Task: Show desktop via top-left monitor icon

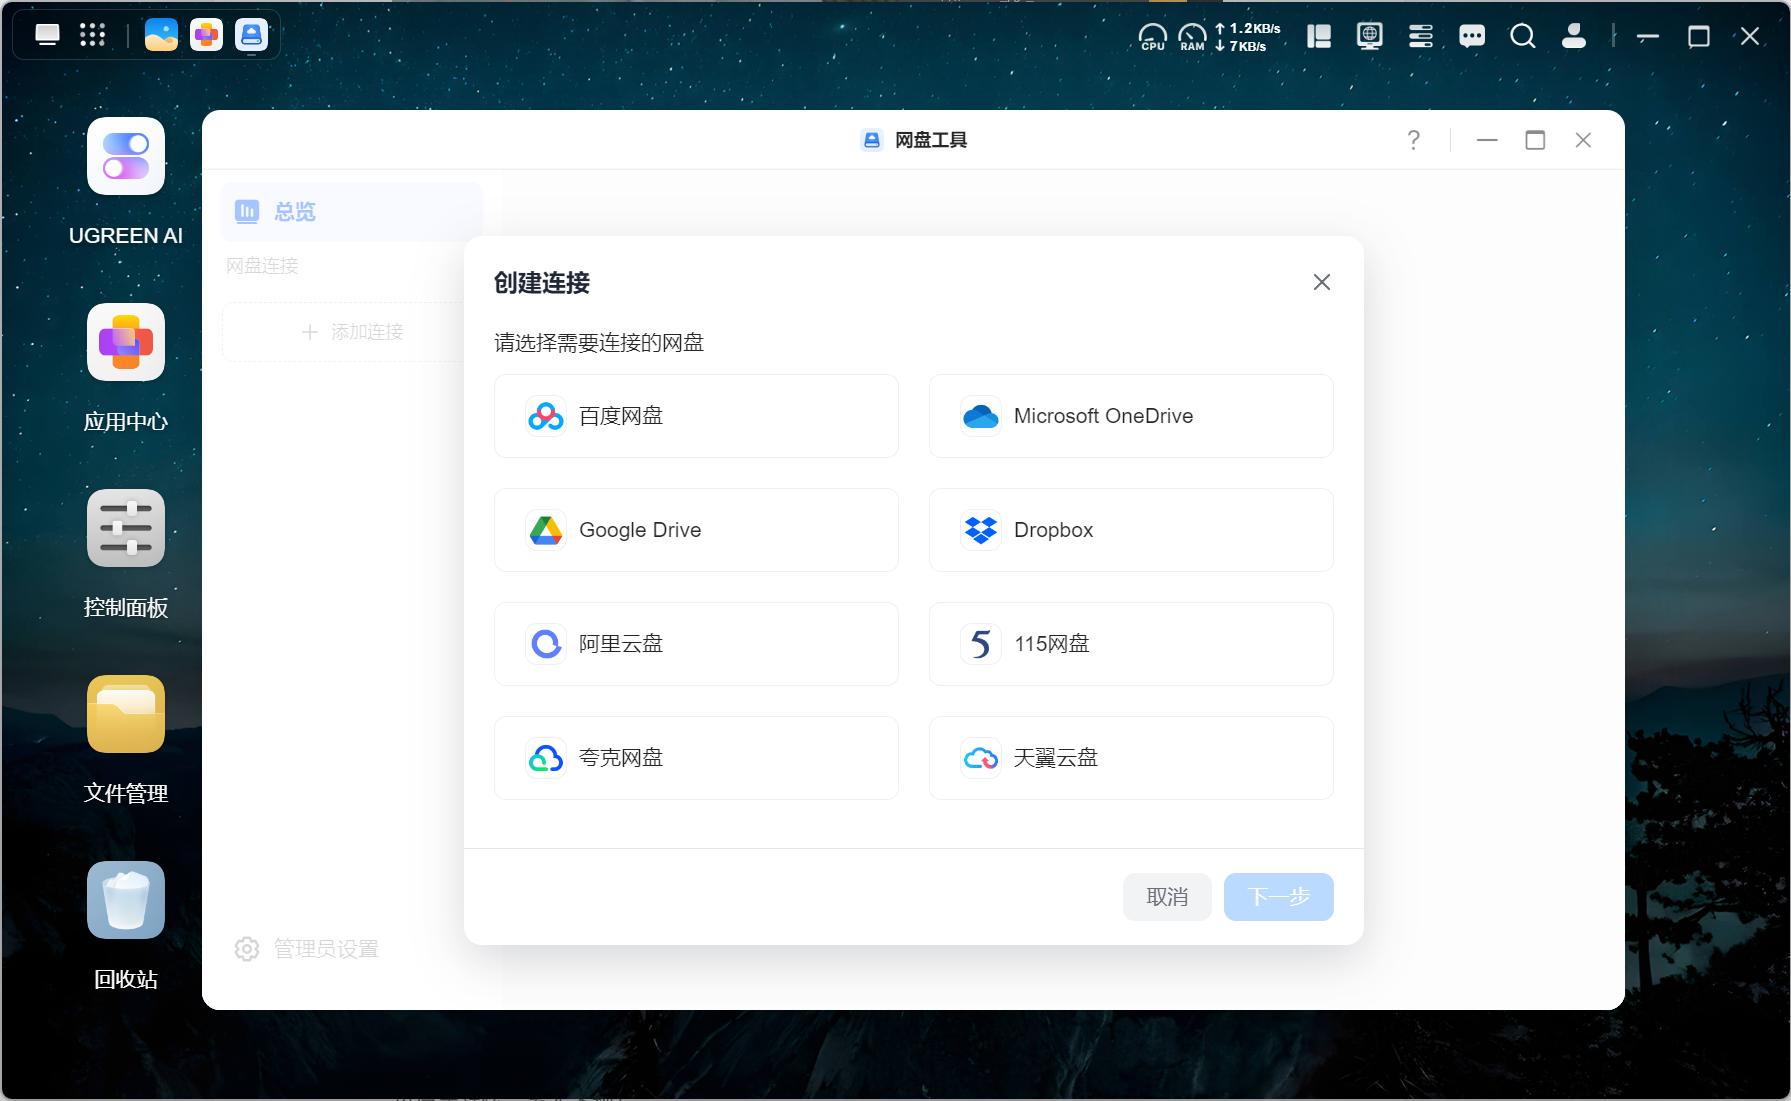Action: pyautogui.click(x=47, y=36)
